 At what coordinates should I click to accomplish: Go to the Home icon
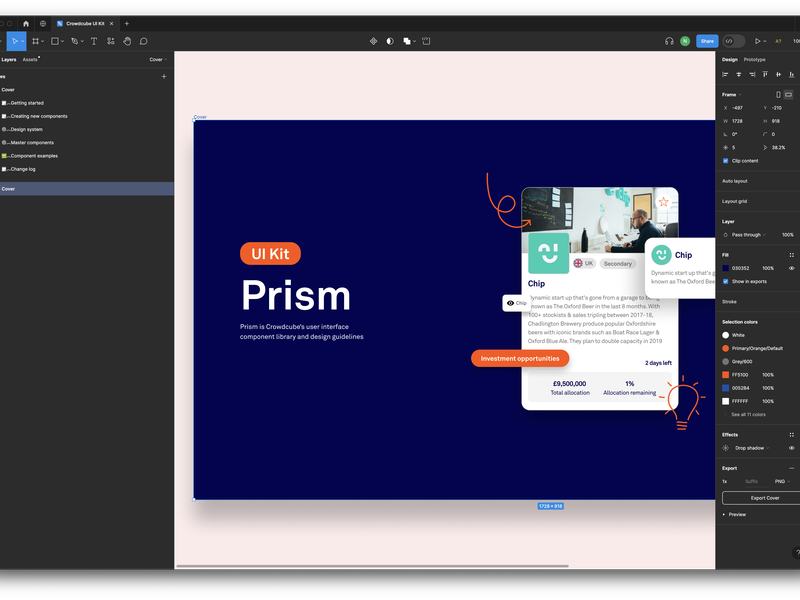[26, 23]
